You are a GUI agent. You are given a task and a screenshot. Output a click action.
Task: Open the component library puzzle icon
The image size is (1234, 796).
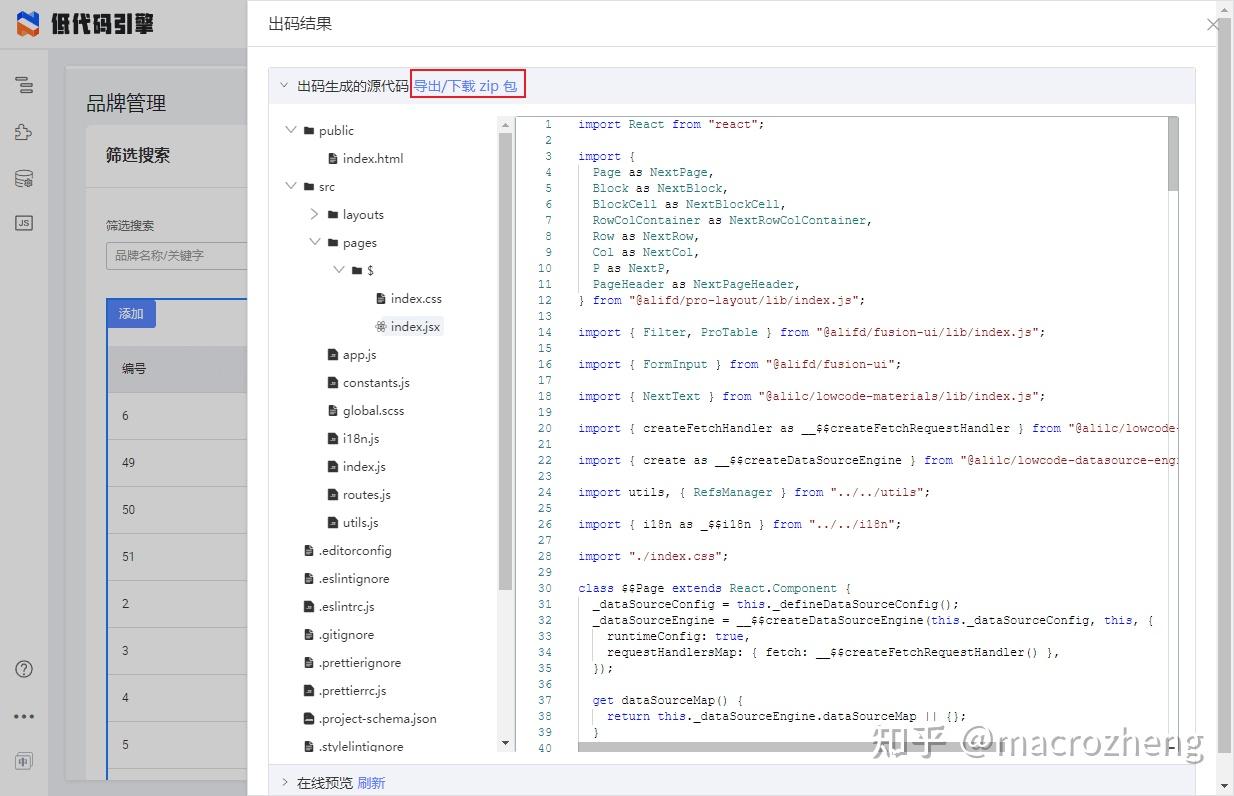(24, 132)
